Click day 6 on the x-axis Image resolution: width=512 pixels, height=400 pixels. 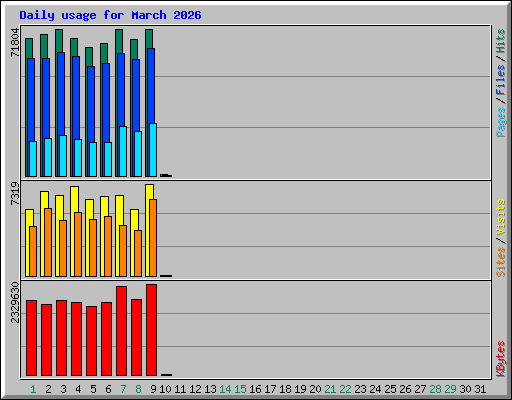click(108, 389)
